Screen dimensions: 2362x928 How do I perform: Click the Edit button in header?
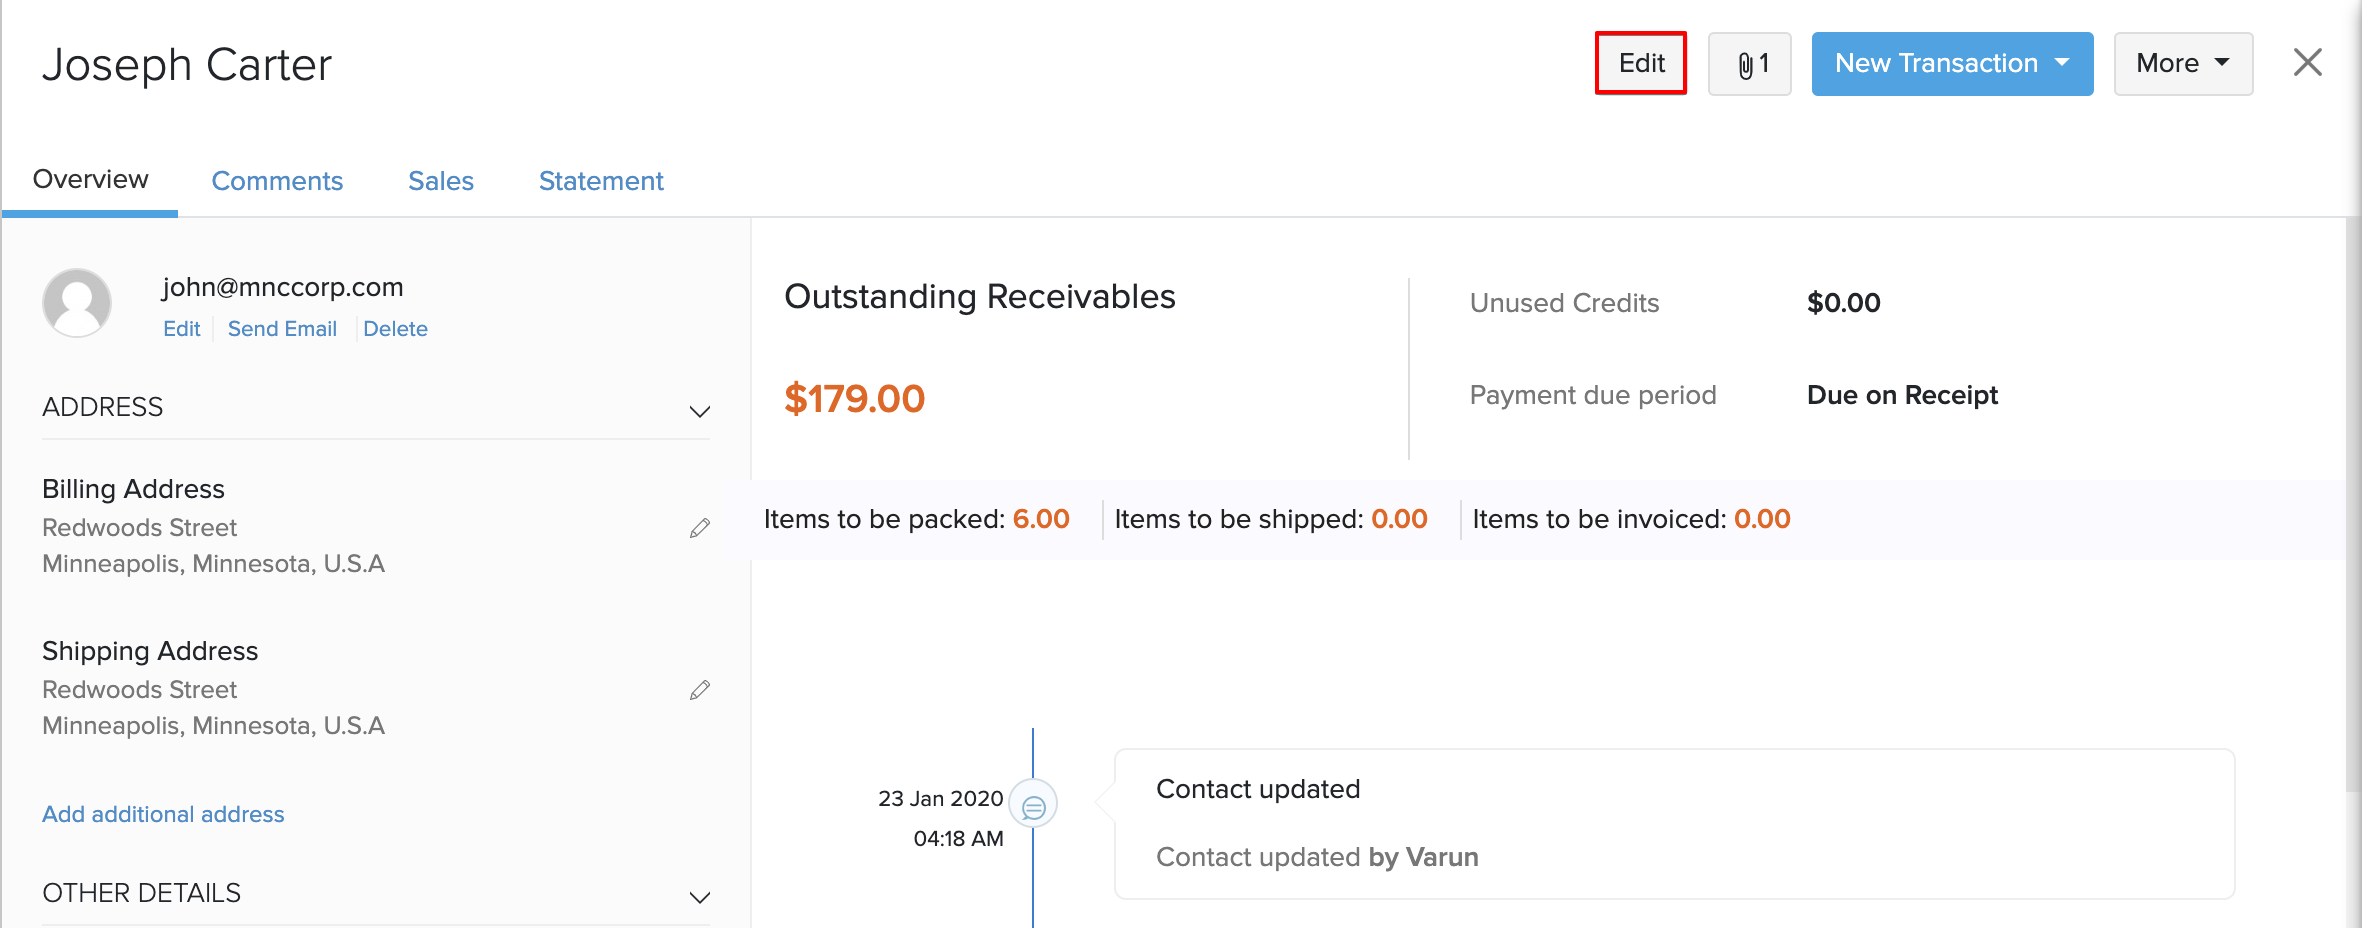1640,64
